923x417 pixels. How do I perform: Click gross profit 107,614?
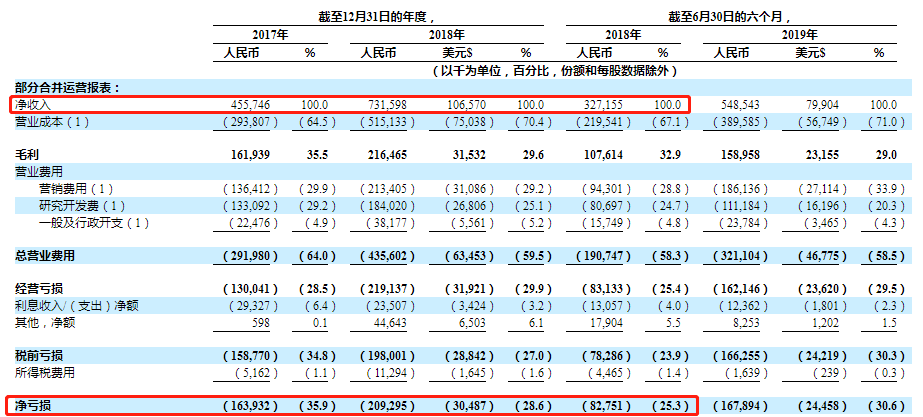(605, 155)
